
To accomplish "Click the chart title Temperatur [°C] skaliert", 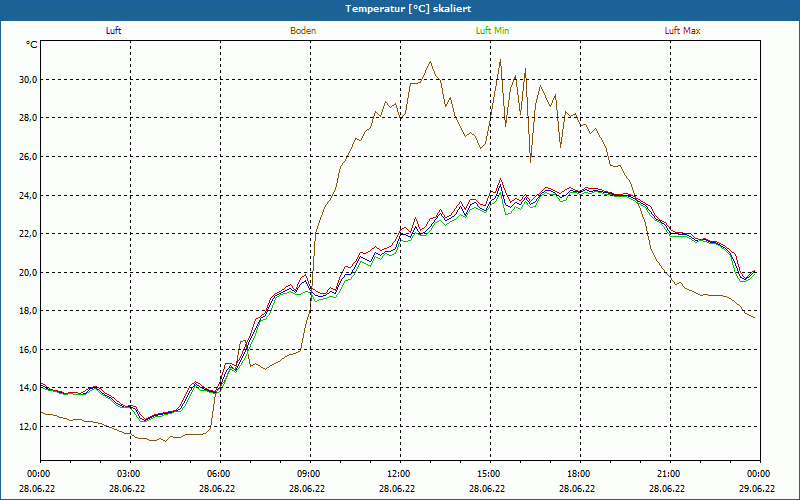I will [x=408, y=9].
